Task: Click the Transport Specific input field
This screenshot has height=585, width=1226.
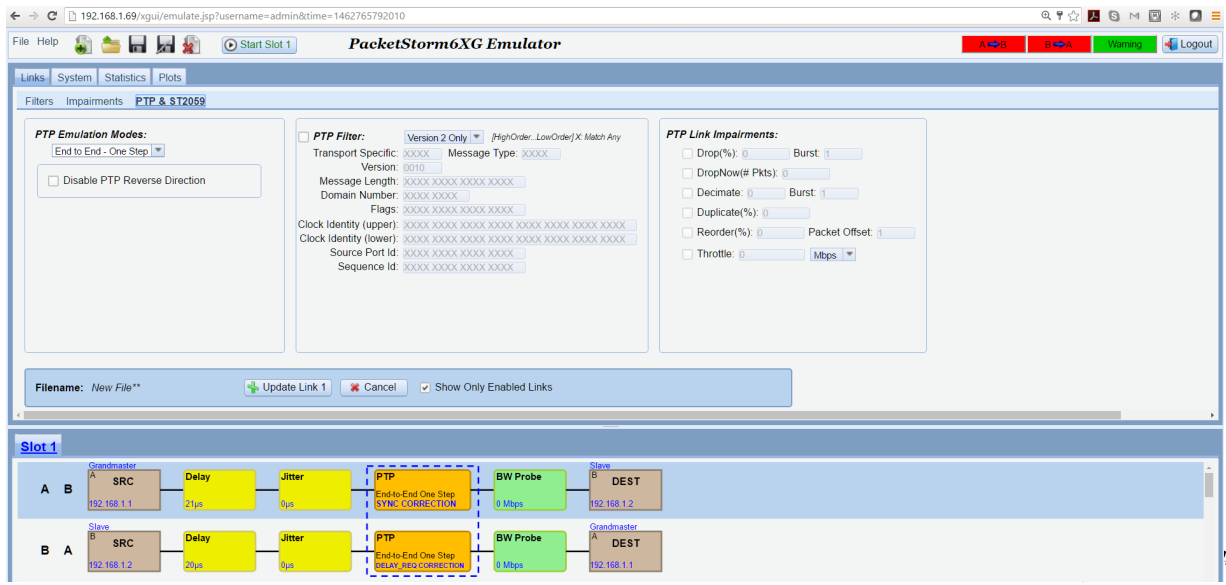Action: point(422,154)
